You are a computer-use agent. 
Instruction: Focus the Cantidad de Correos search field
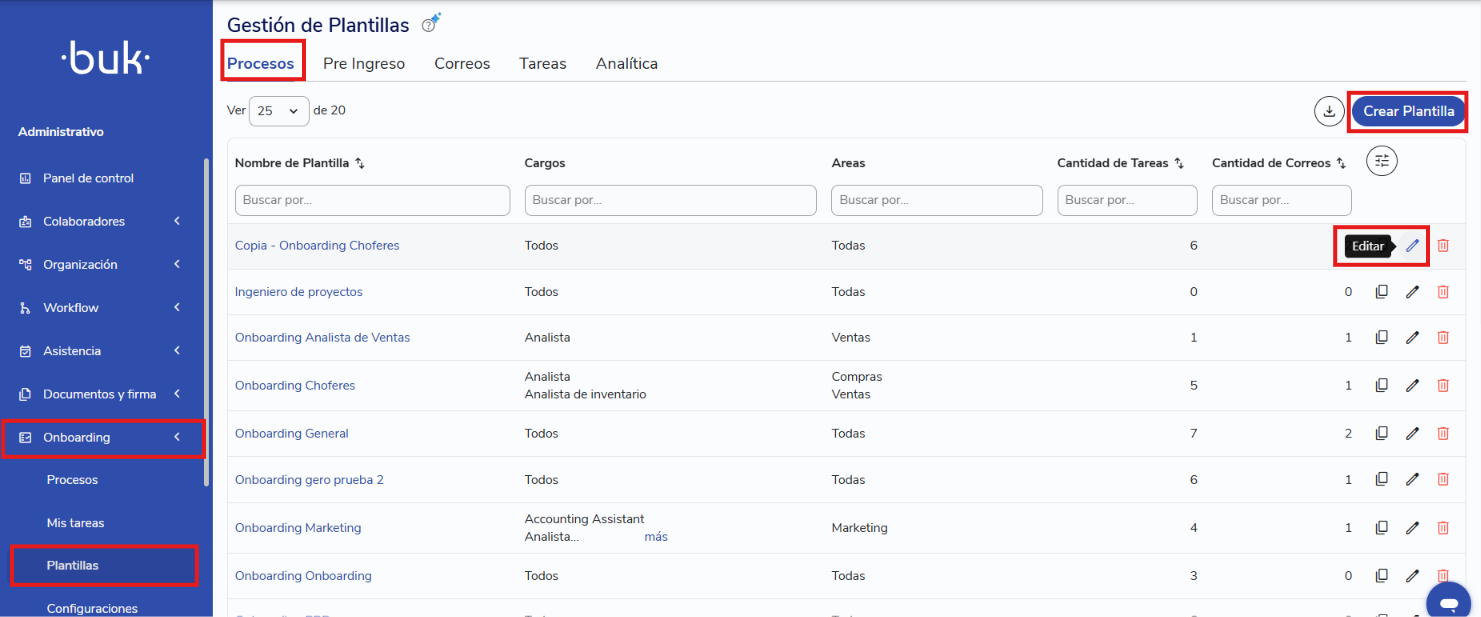click(x=1282, y=200)
